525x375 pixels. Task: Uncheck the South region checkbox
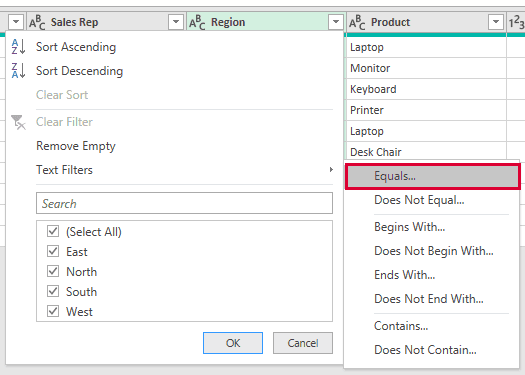pos(53,291)
